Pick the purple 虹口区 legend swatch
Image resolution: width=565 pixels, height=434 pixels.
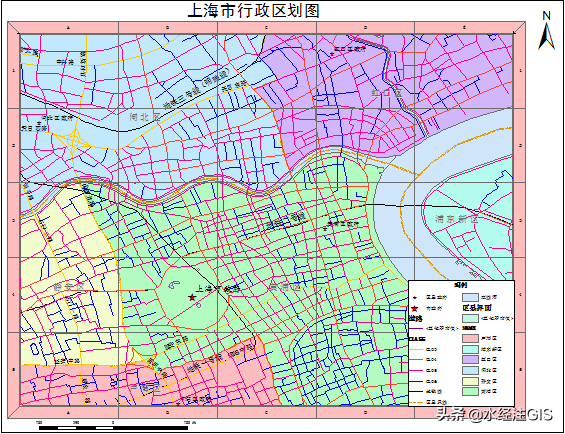coord(471,359)
